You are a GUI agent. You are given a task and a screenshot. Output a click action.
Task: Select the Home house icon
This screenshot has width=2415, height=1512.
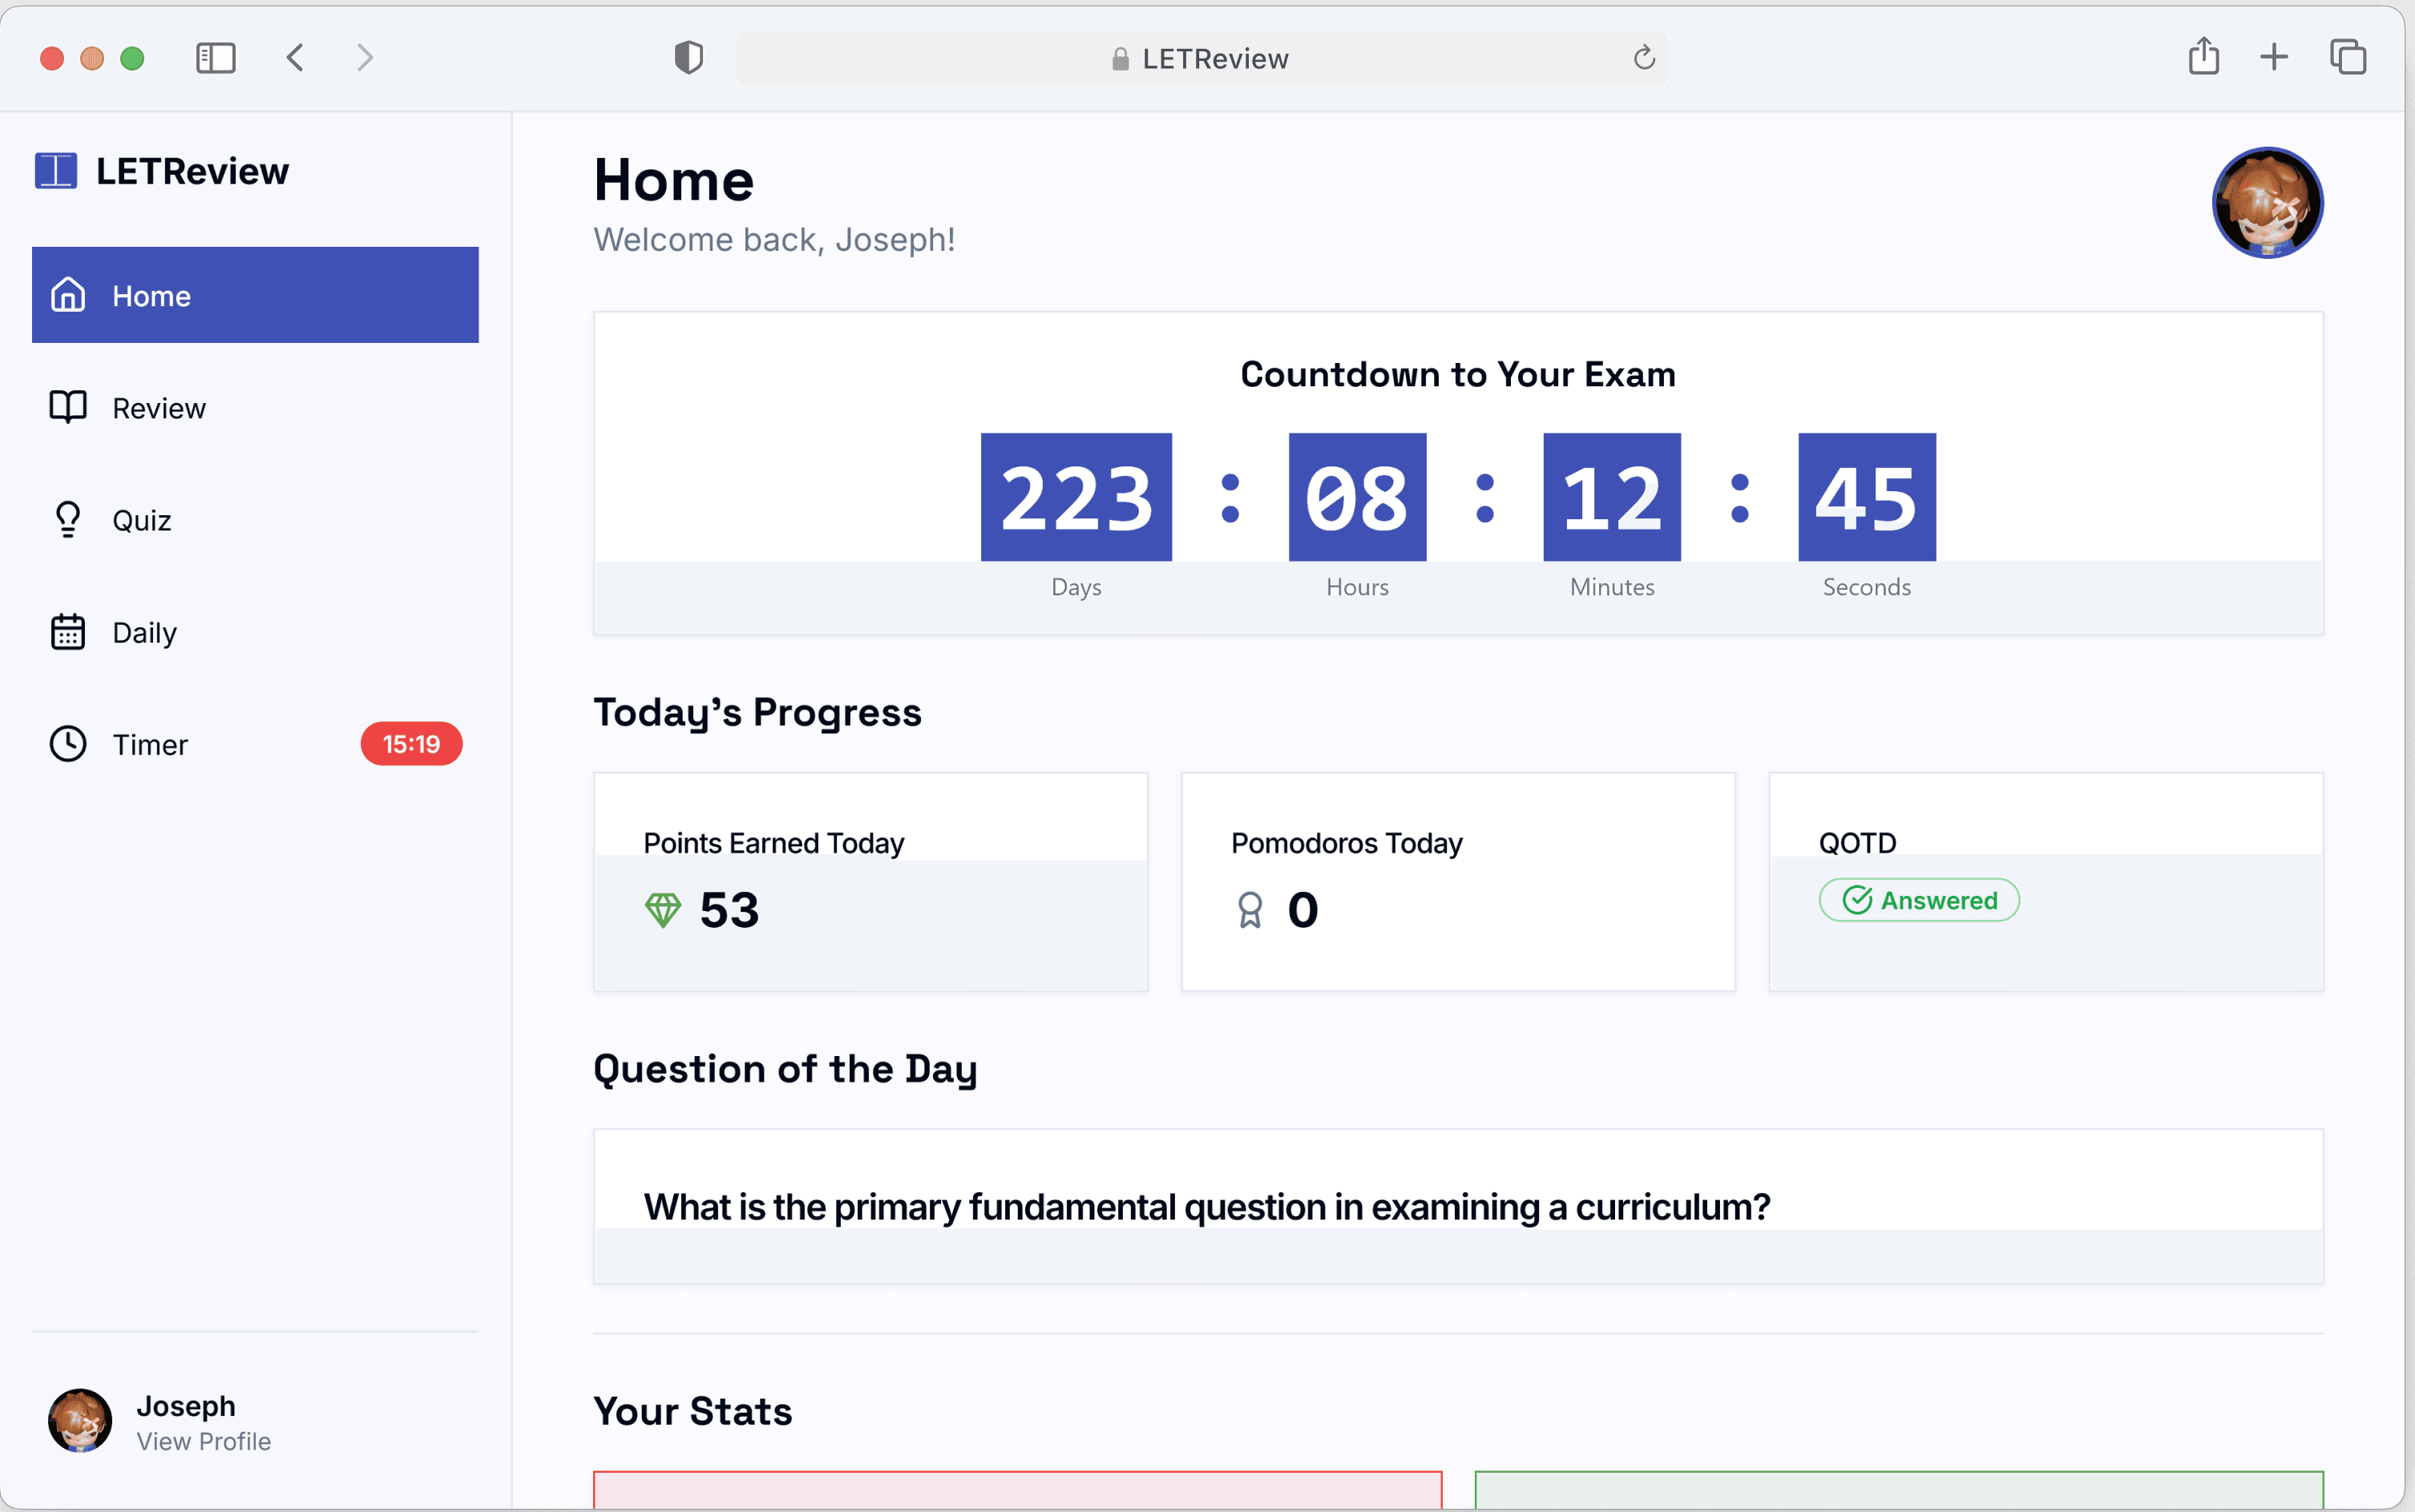tap(67, 295)
